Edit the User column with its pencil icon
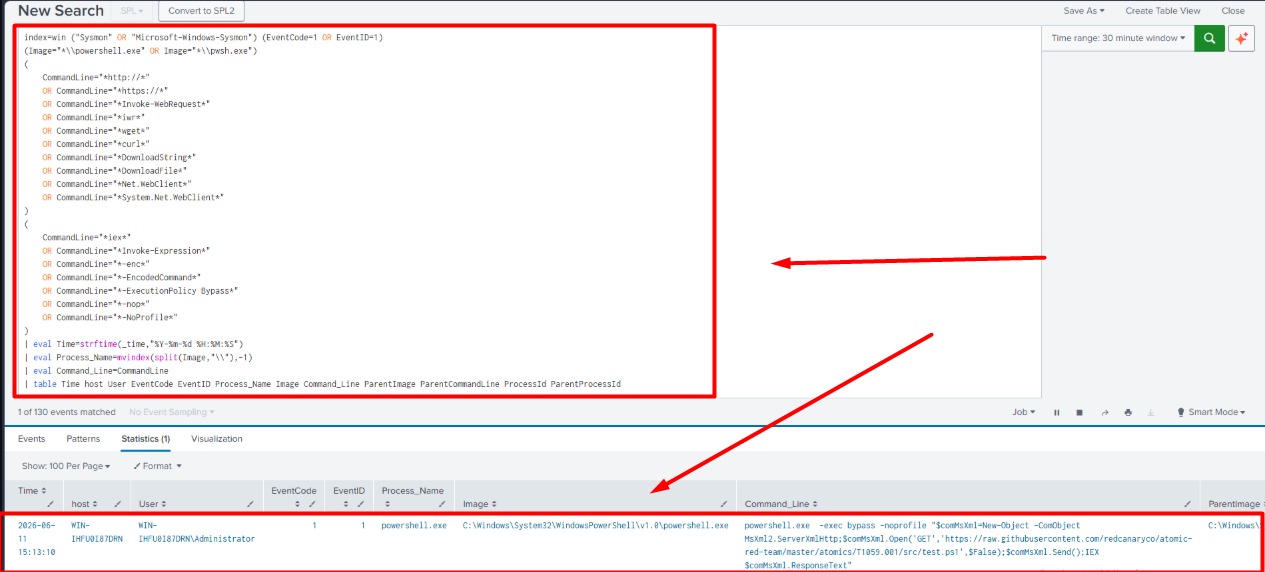Screen dimensions: 1265x572 pos(250,503)
